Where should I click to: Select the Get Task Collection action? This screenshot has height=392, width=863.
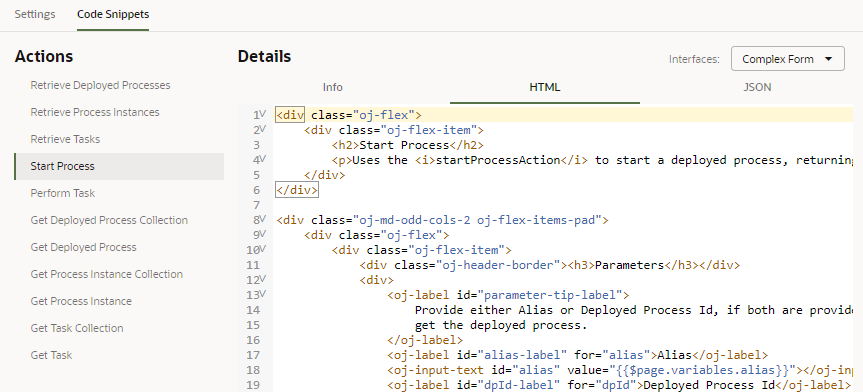click(x=77, y=328)
